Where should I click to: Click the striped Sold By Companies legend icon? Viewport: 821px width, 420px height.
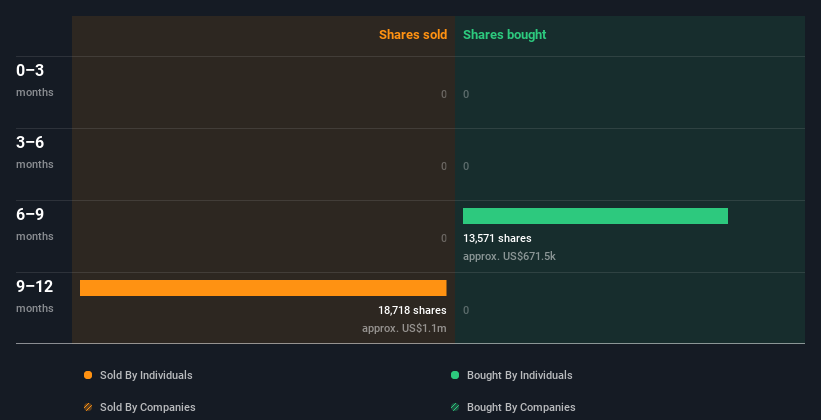coord(88,407)
